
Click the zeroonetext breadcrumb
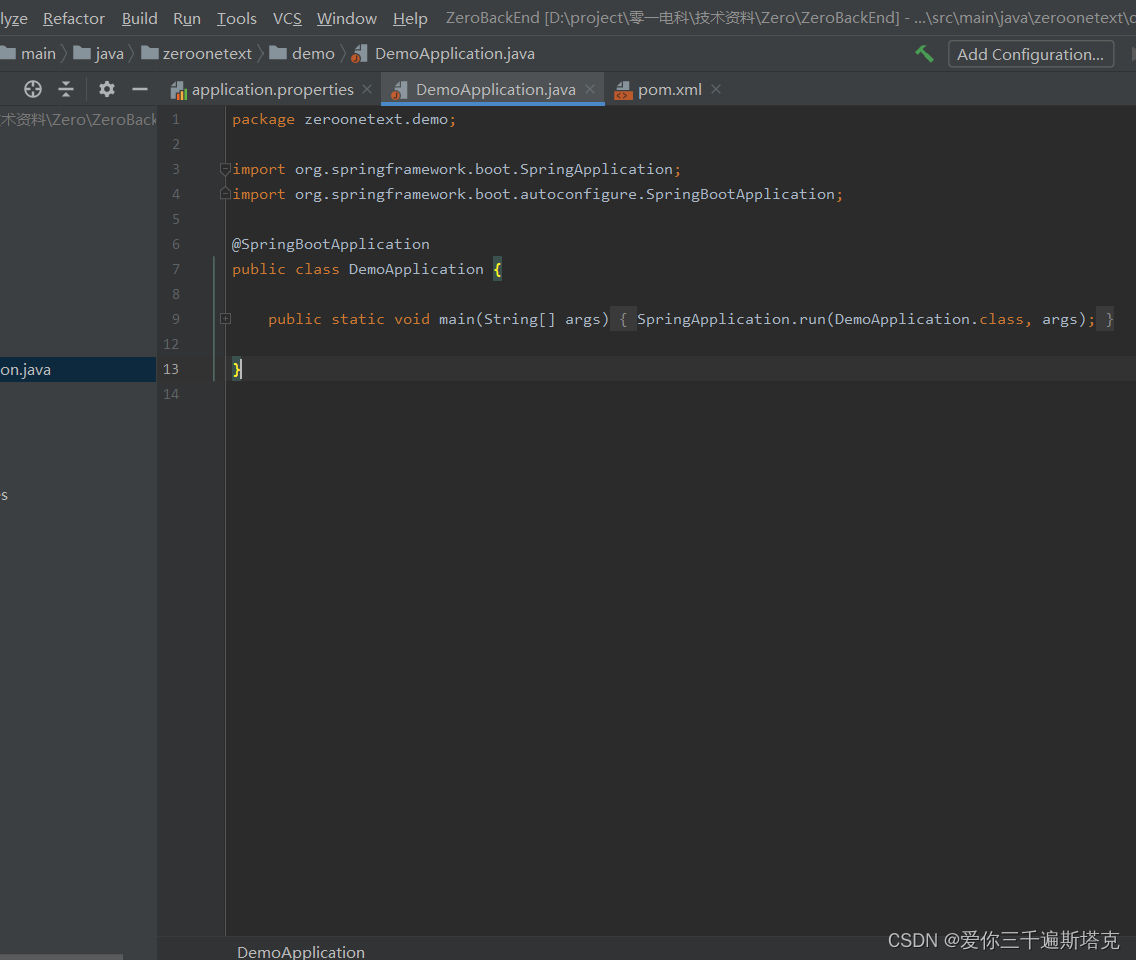[x=196, y=54]
